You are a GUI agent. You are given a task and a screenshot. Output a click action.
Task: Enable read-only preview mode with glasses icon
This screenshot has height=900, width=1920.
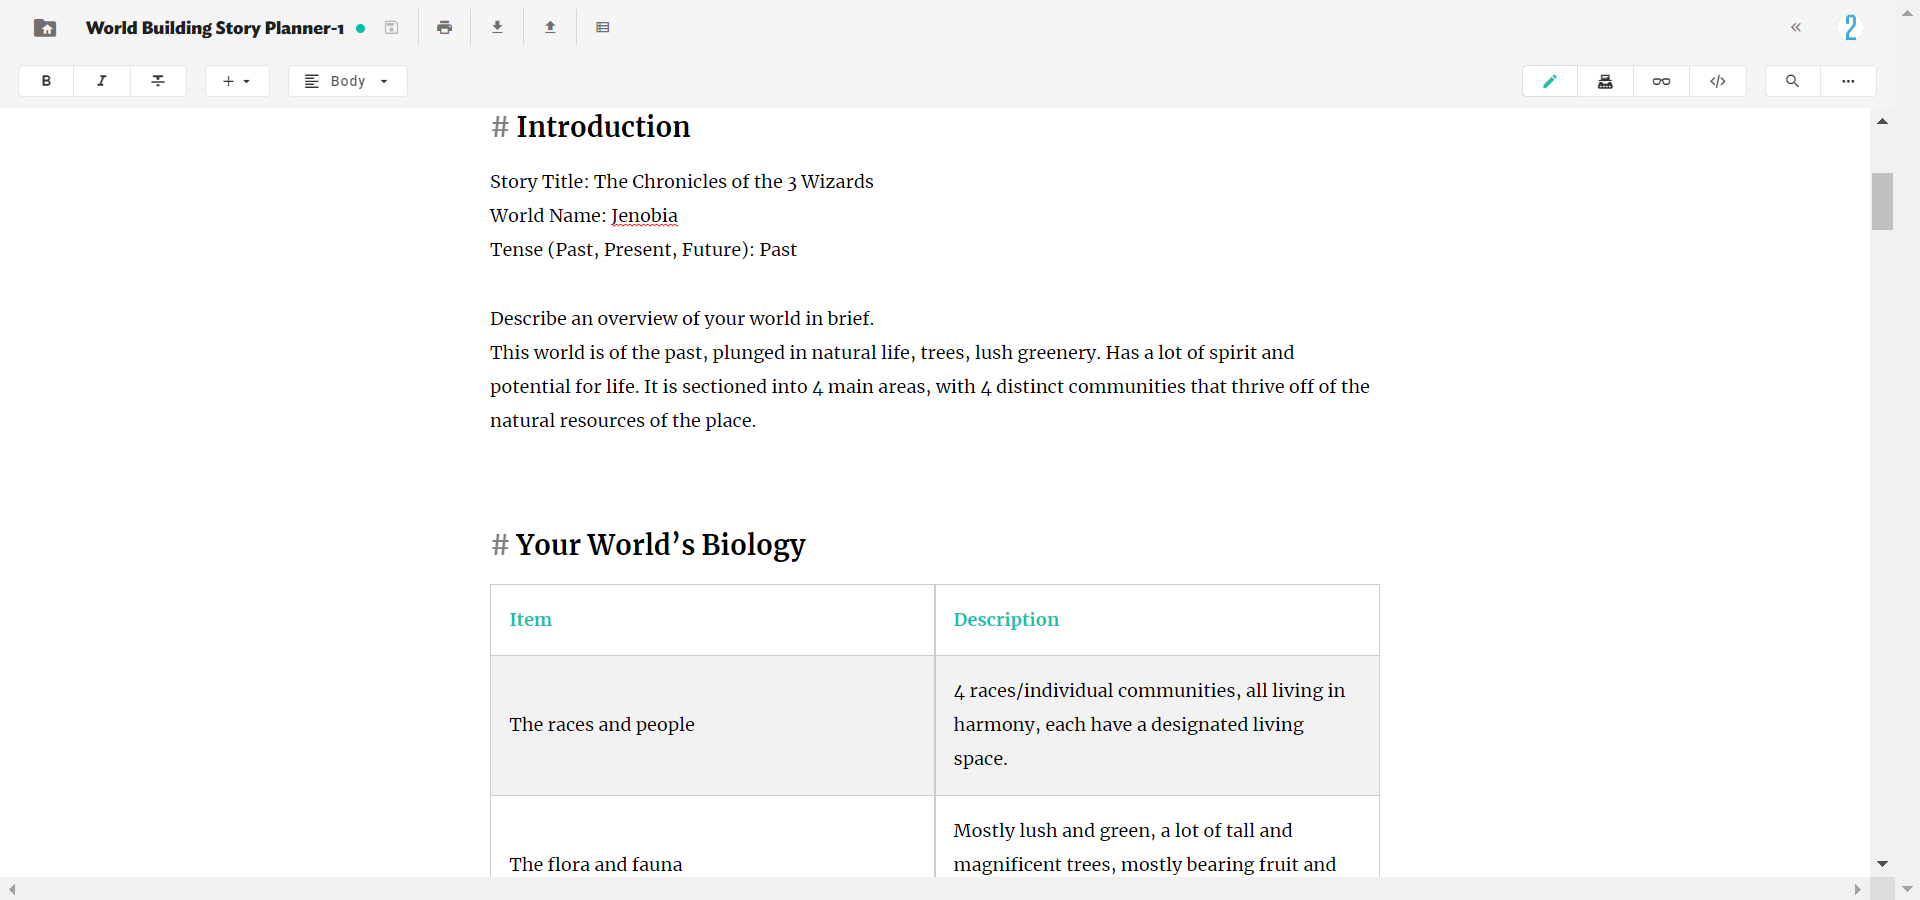click(x=1661, y=81)
